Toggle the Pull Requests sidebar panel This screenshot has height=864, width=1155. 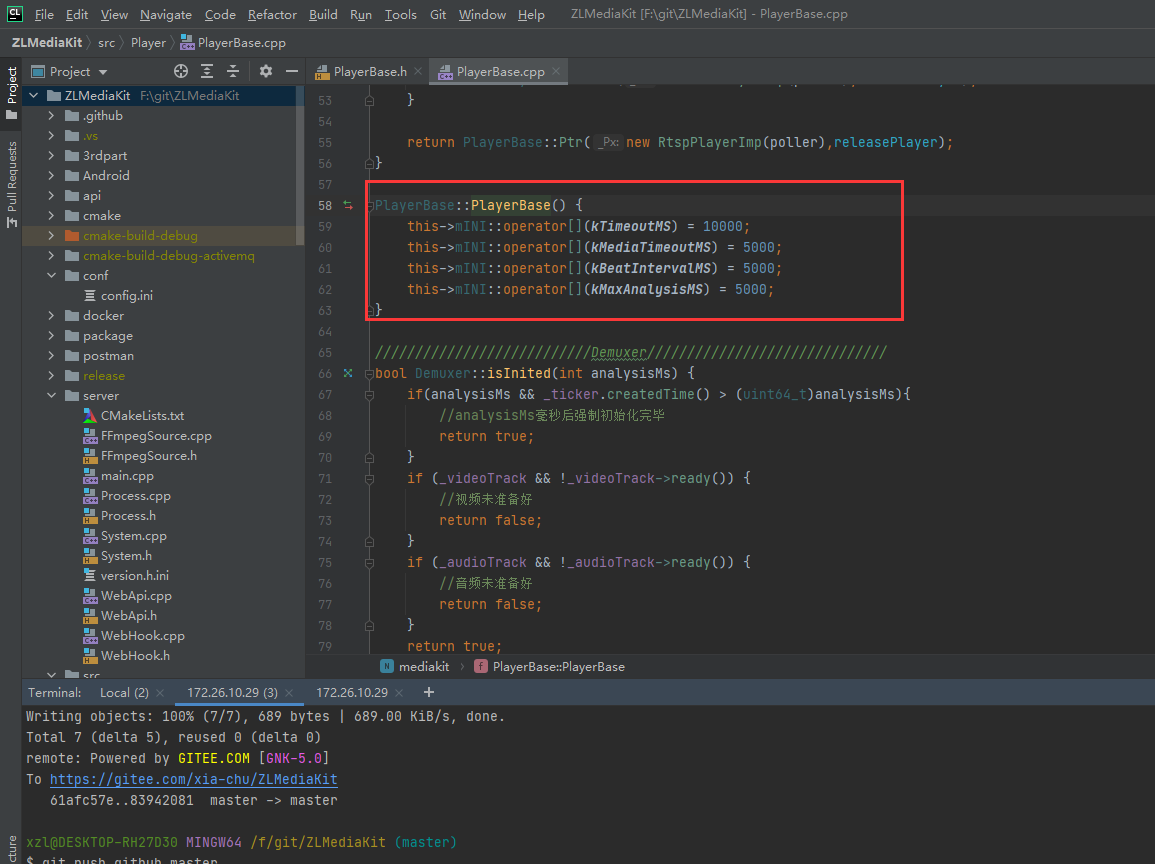coord(11,184)
